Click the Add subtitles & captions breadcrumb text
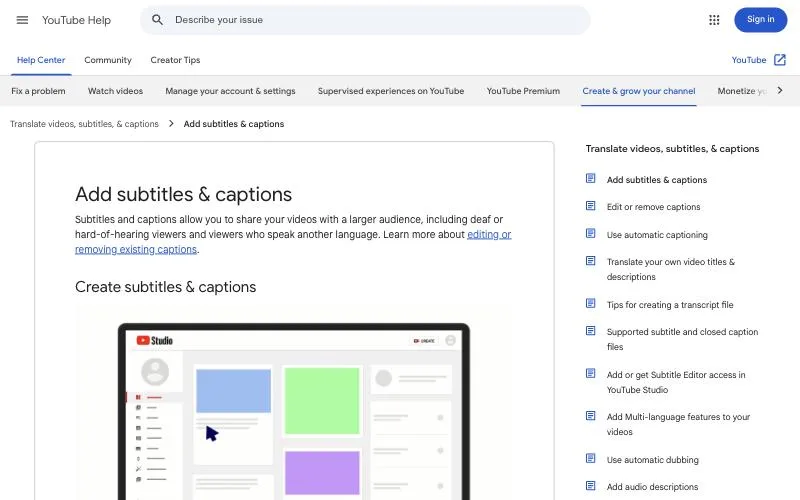Viewport: 800px width, 500px height. (x=234, y=124)
